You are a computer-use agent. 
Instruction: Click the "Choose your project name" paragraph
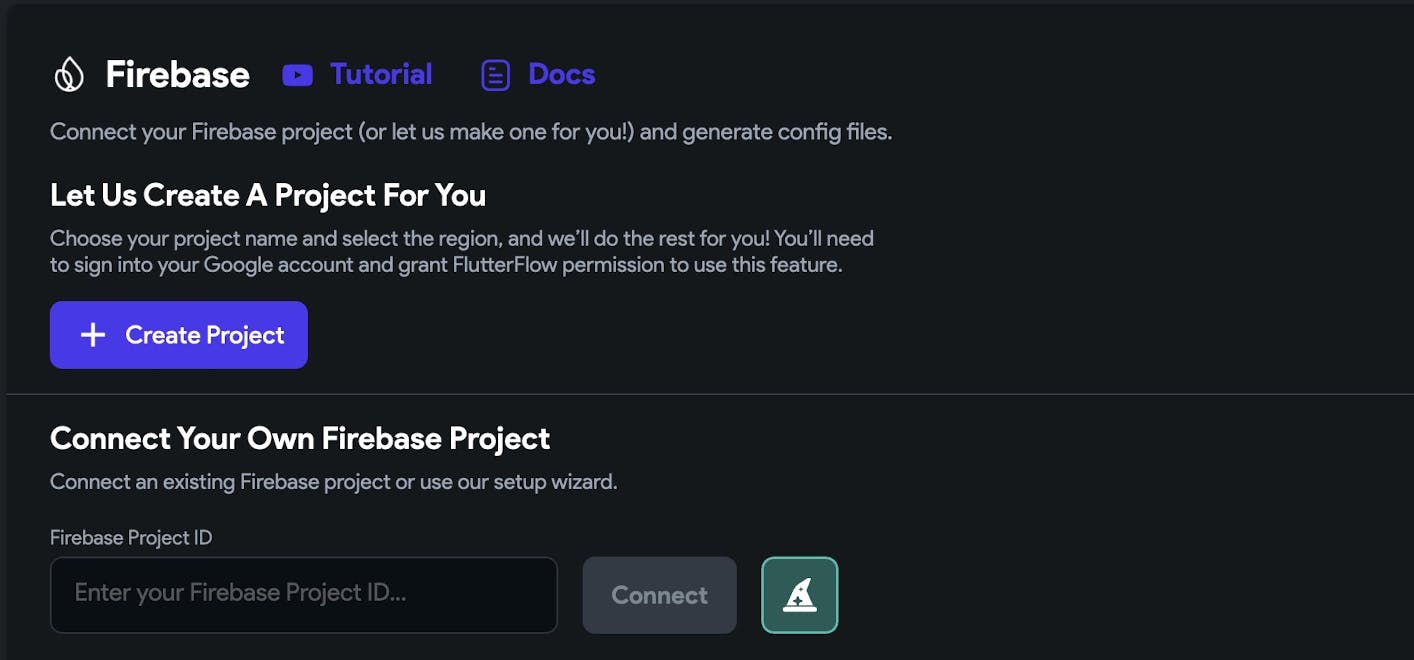point(461,252)
